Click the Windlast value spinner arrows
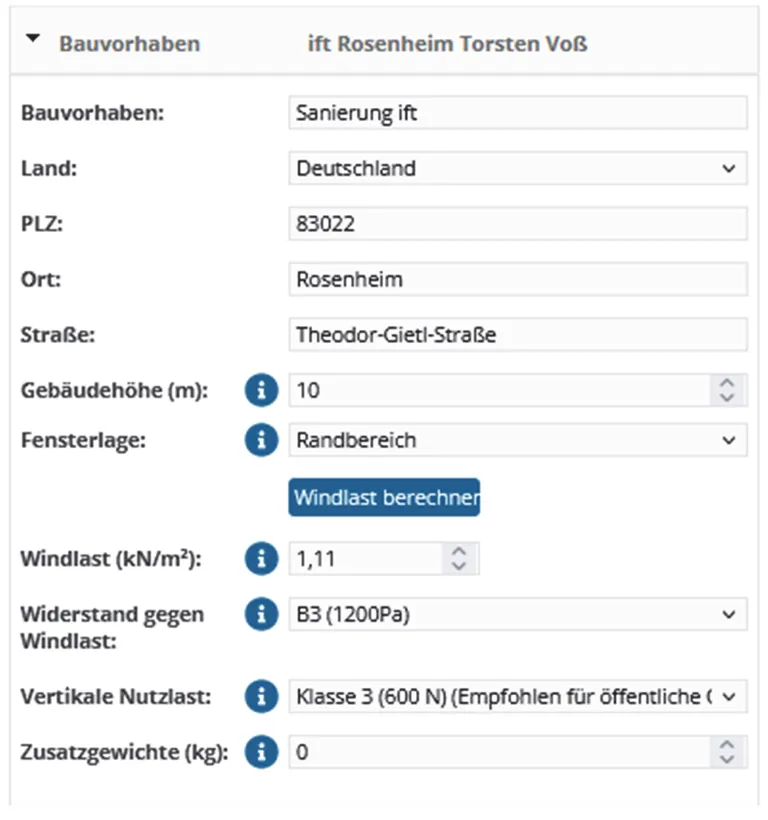This screenshot has width=768, height=820. point(459,559)
